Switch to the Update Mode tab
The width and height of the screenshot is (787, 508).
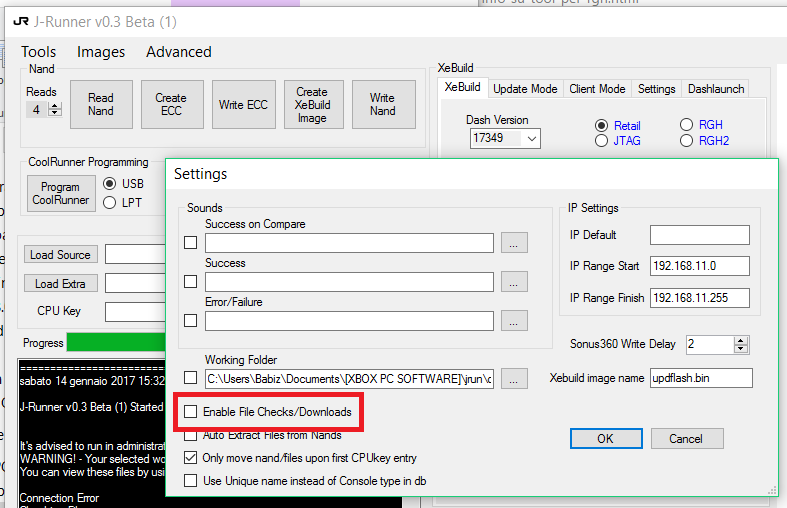(525, 89)
